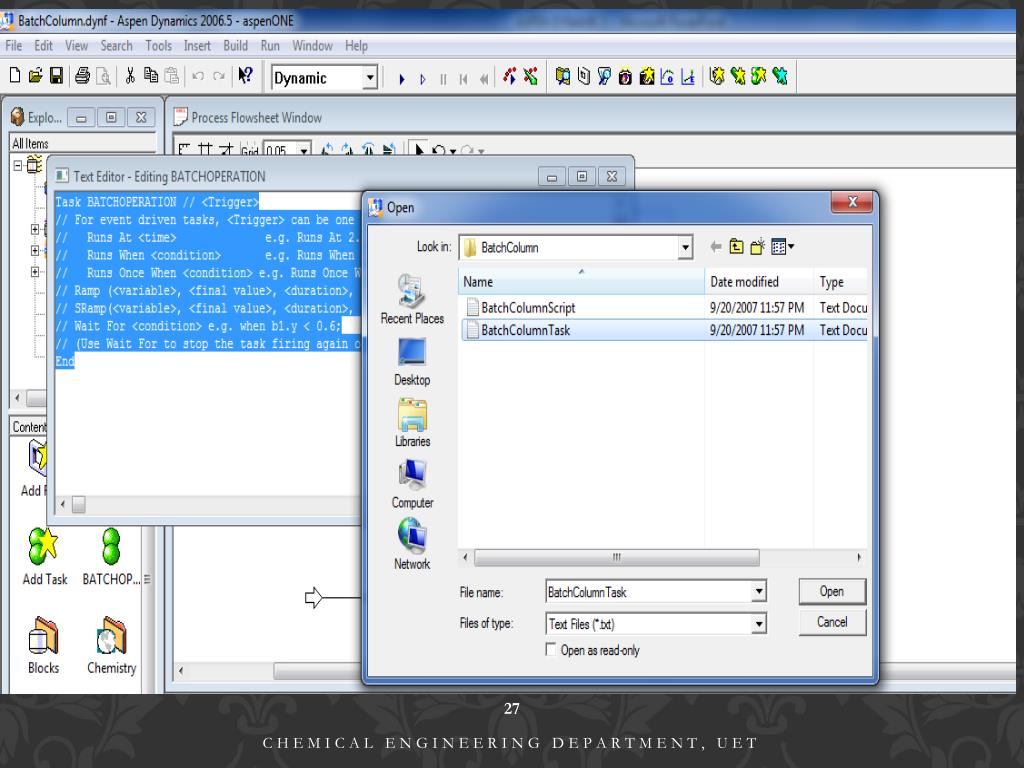The image size is (1024, 768).
Task: Click the Cut scissors icon
Action: point(130,76)
